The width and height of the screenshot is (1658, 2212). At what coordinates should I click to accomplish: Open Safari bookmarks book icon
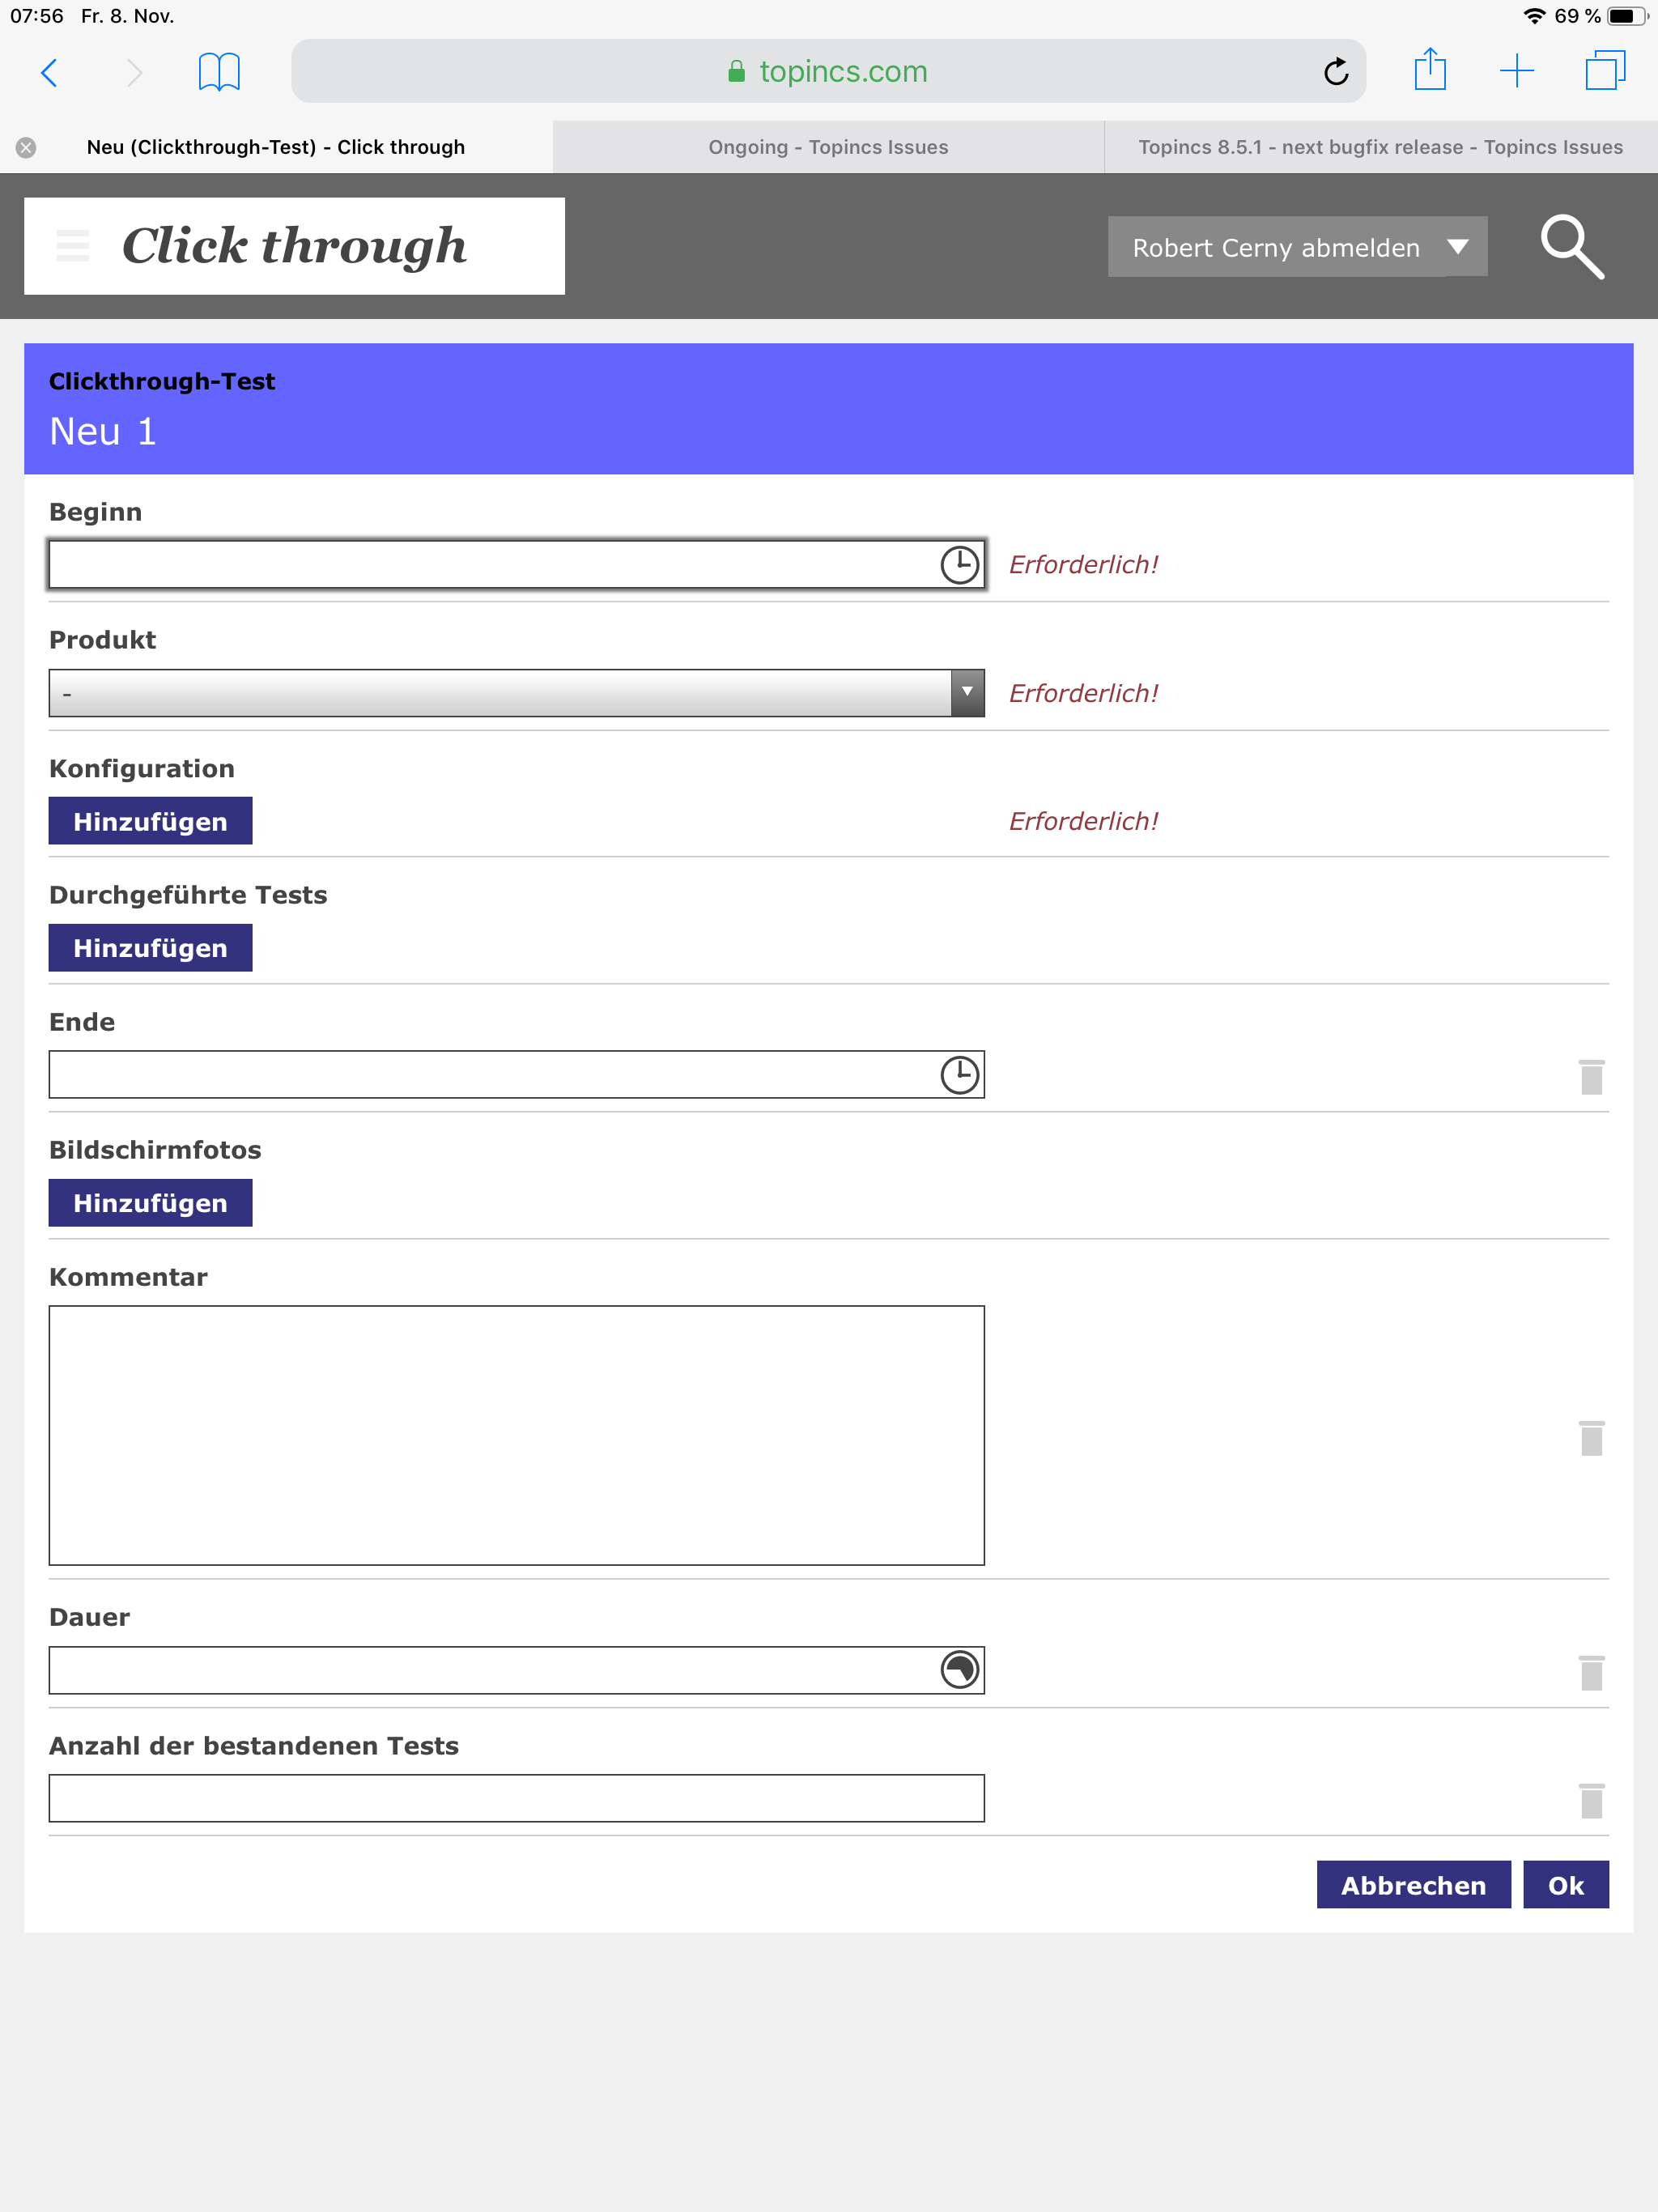(219, 72)
